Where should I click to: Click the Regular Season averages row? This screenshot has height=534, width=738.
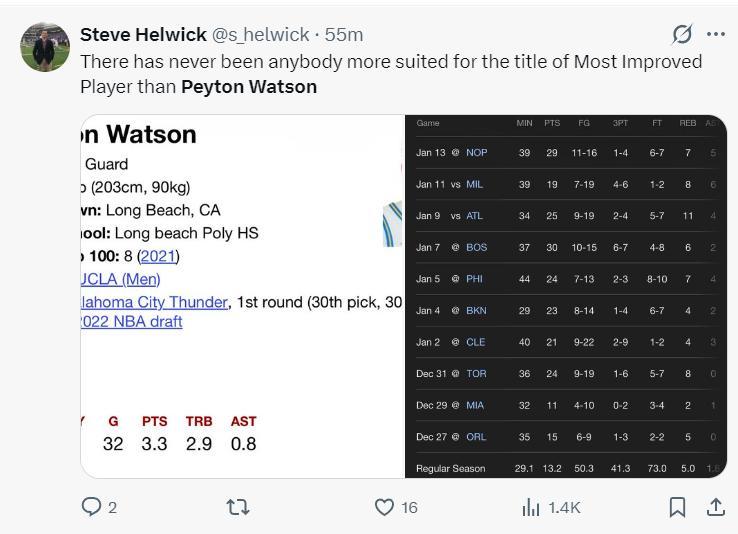coord(565,468)
